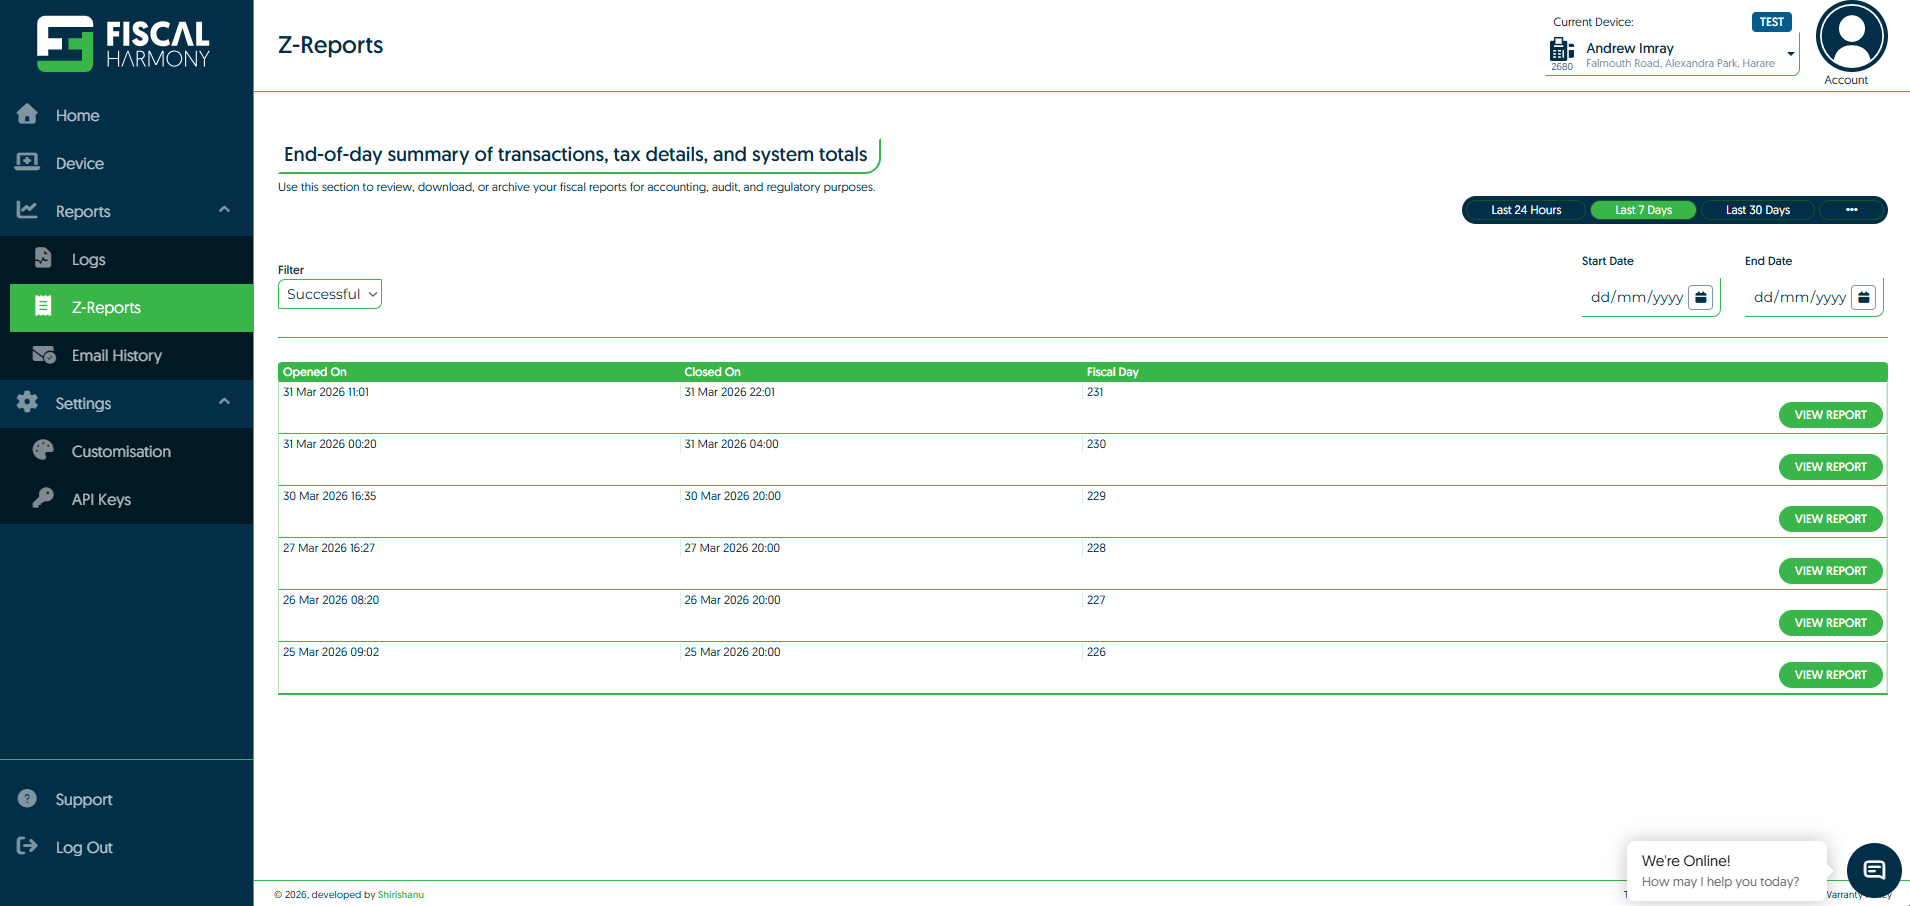Screen dimensions: 1910x906
Task: Click the fiscal device icon labeled 2680
Action: pos(1561,51)
